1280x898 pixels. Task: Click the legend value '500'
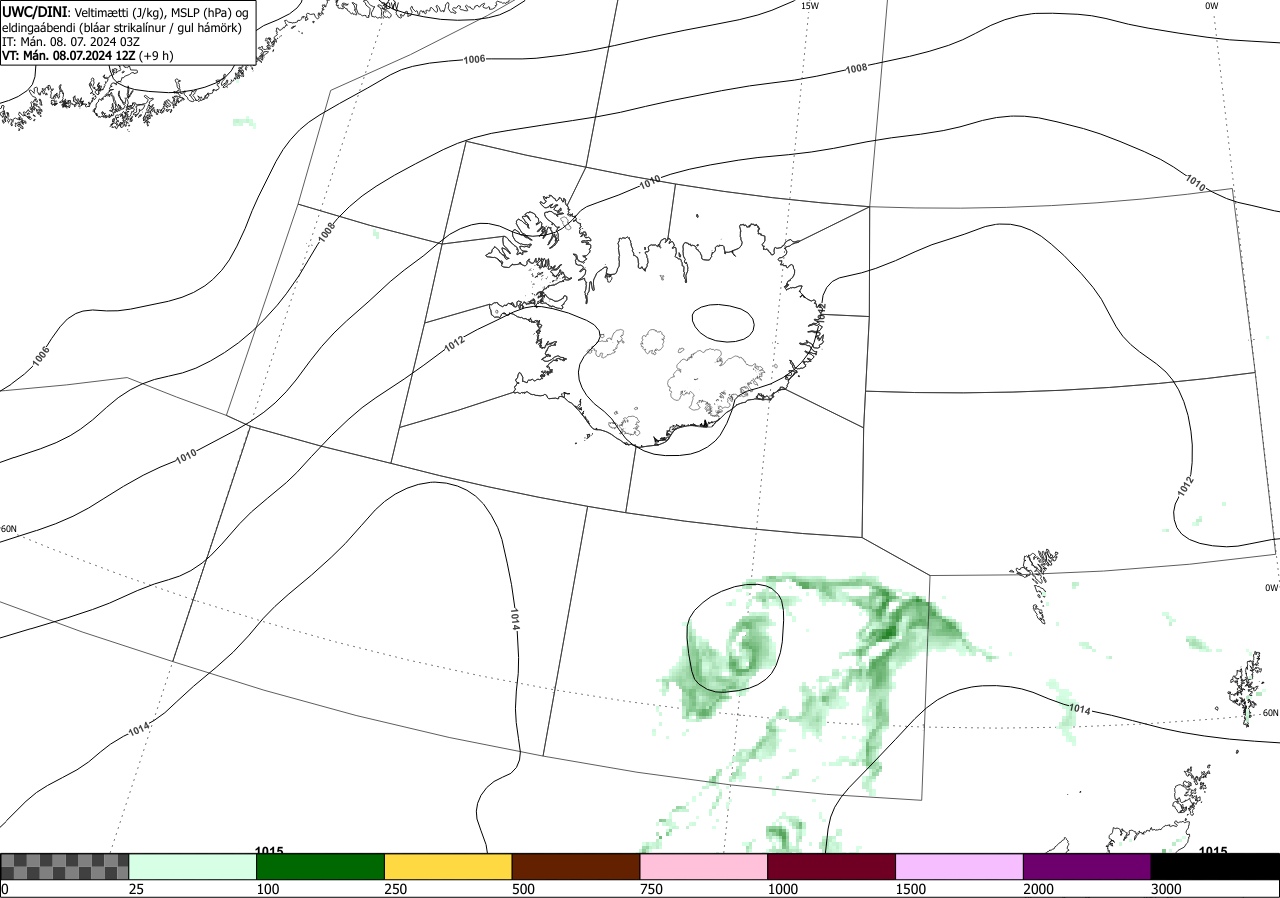coord(524,889)
